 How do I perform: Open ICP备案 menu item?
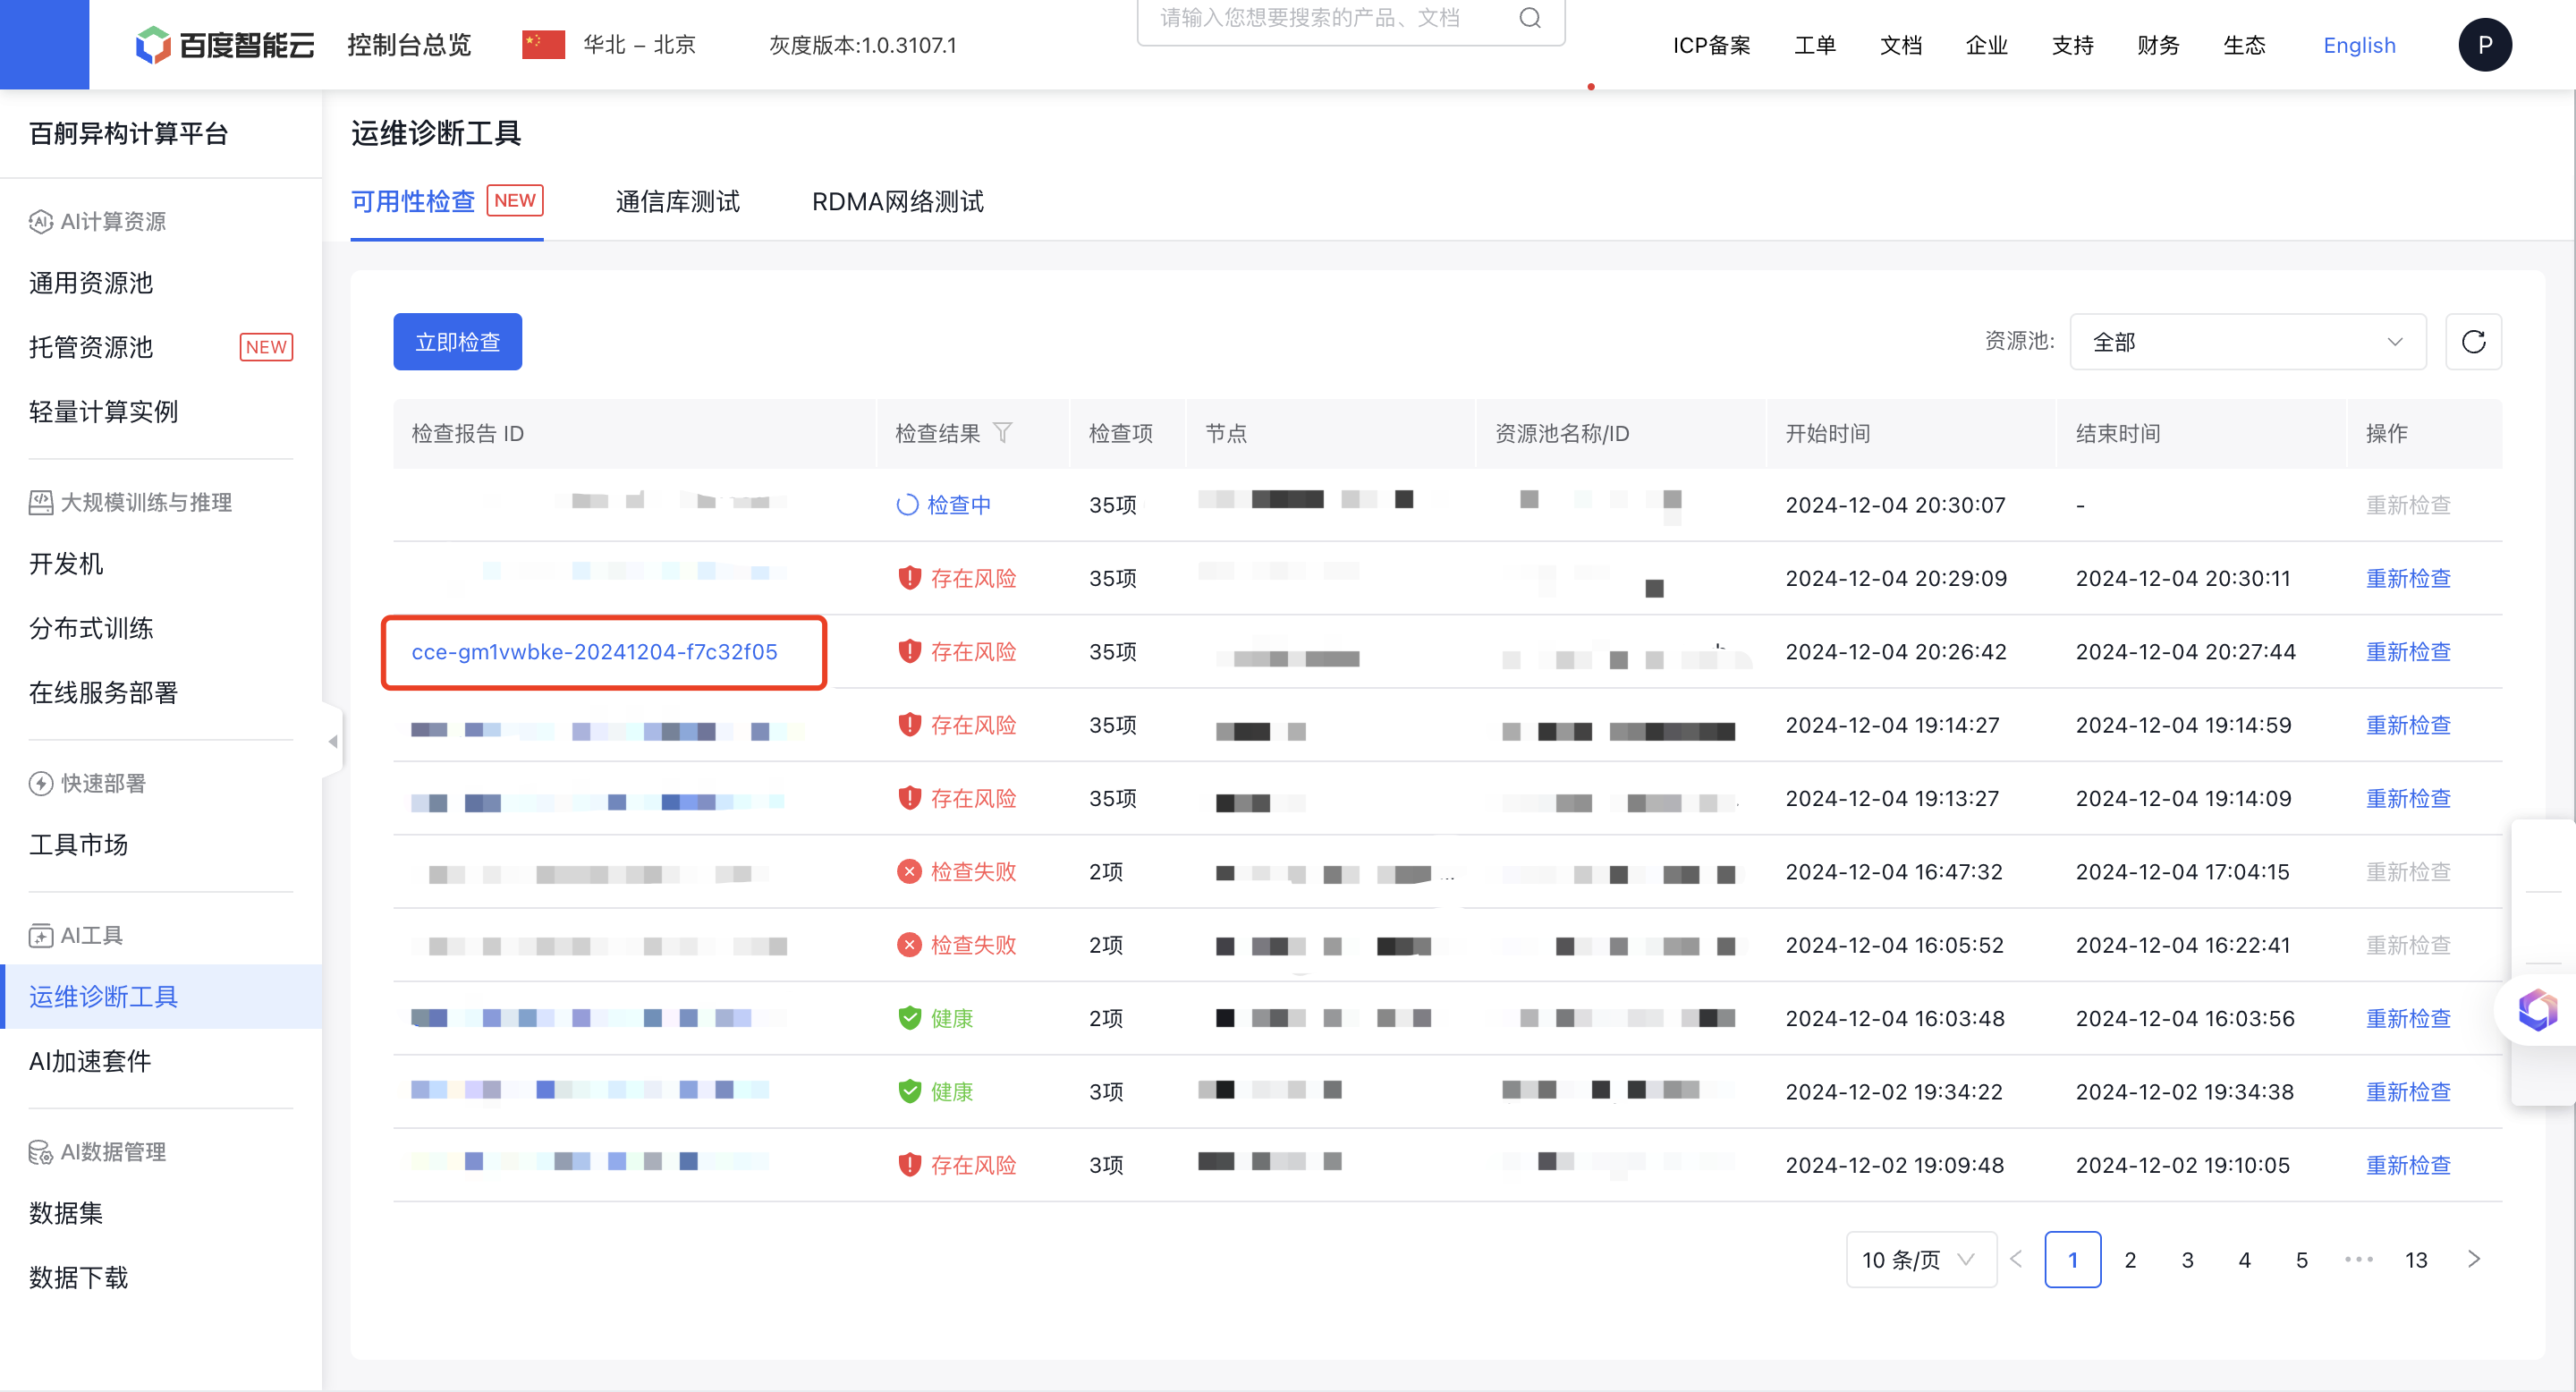[x=1711, y=45]
